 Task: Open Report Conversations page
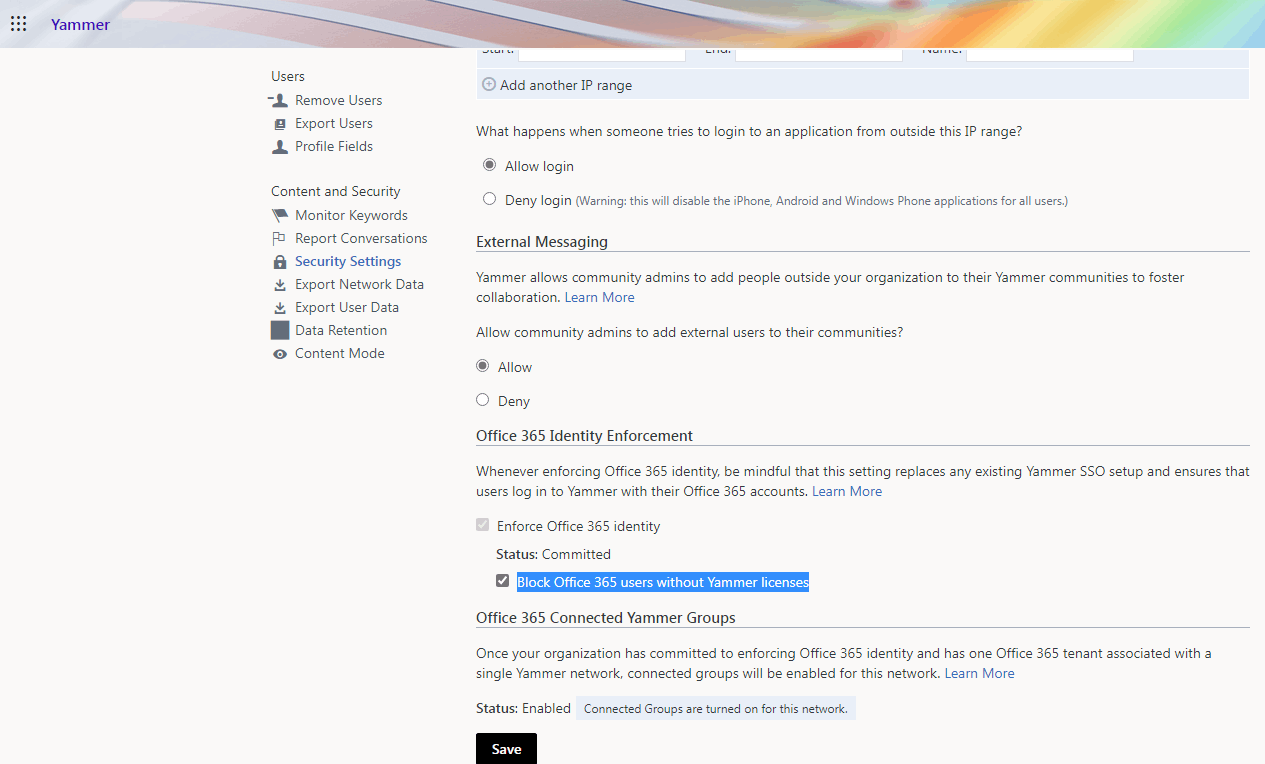(361, 238)
